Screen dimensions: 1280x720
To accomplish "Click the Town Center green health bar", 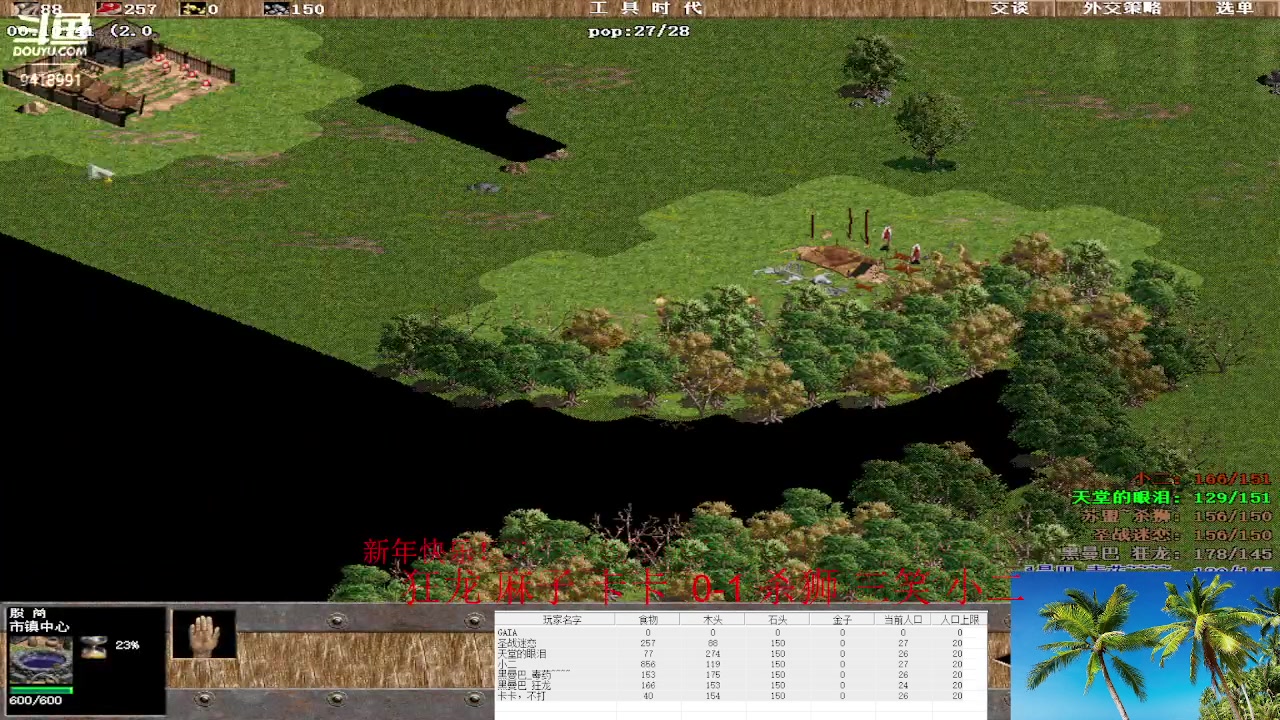I will (x=41, y=690).
